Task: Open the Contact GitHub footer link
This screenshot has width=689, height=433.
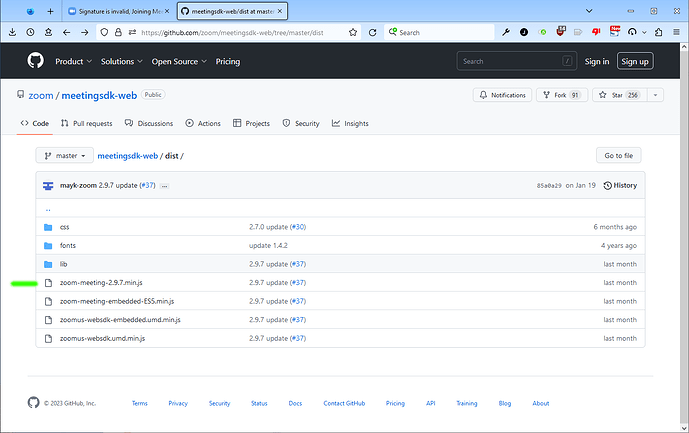Action: click(x=344, y=403)
